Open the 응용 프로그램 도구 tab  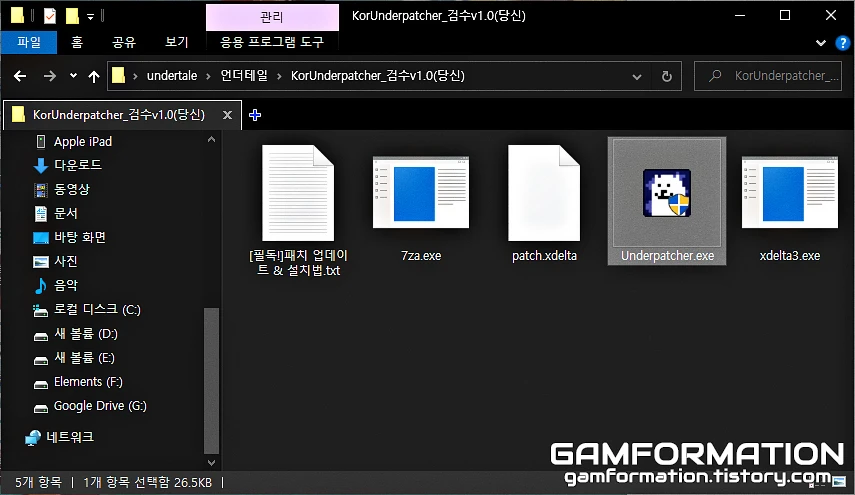[x=272, y=42]
